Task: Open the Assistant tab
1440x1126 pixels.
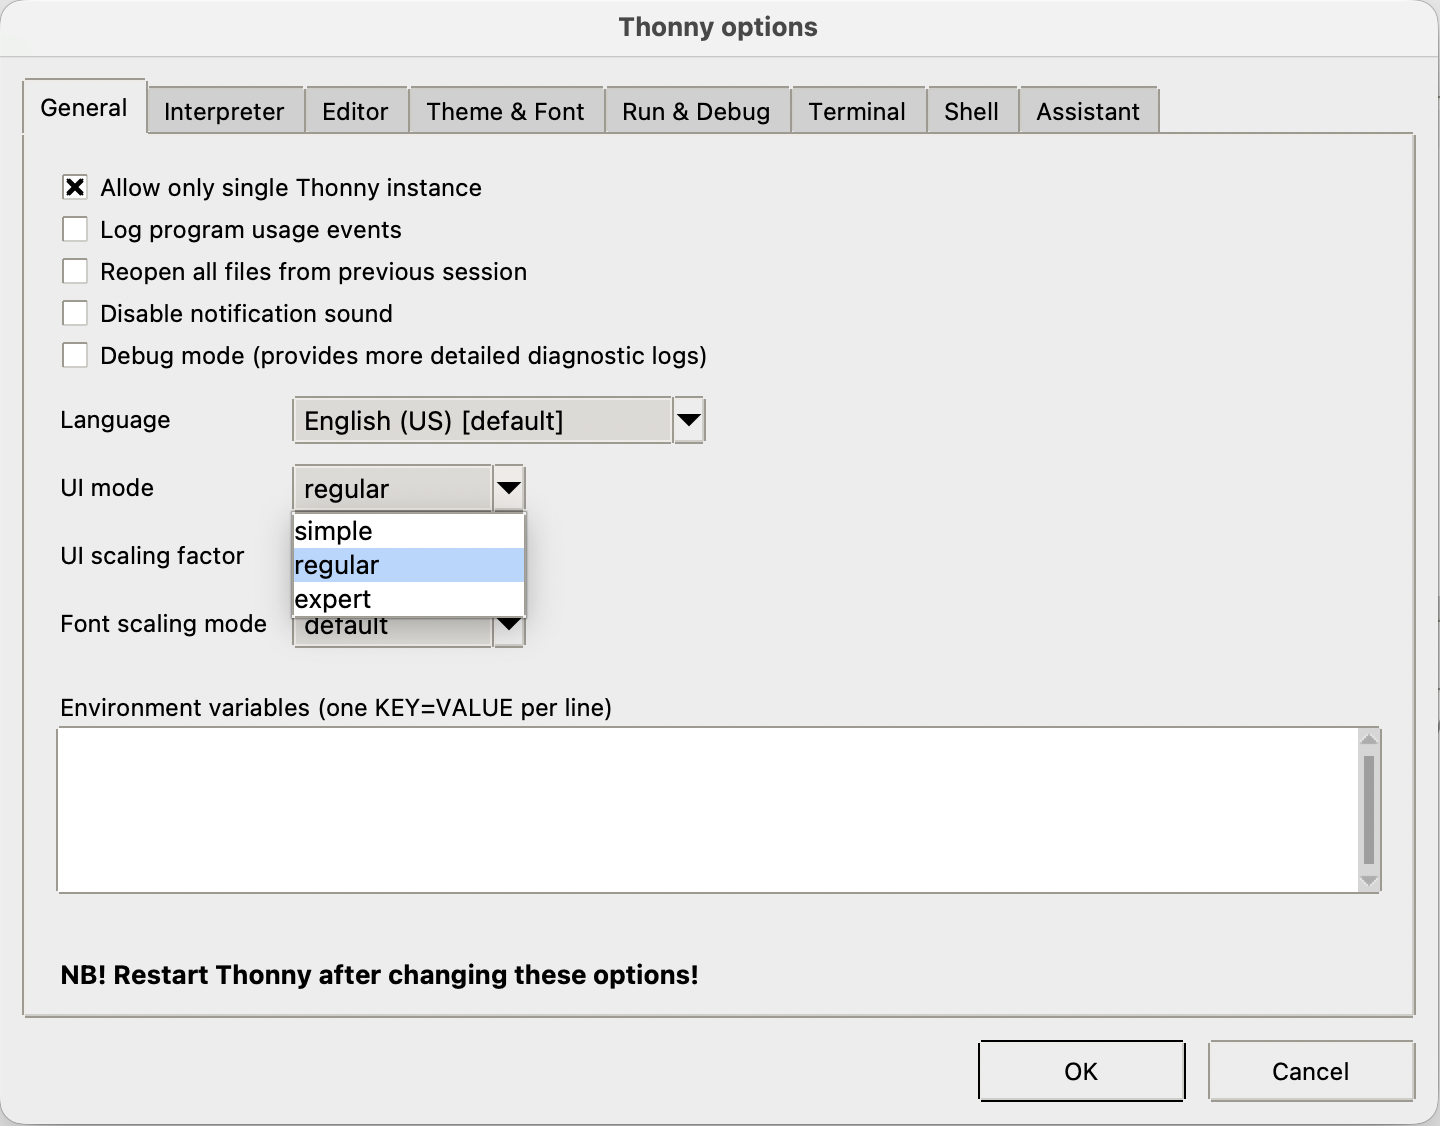Action: click(1088, 111)
